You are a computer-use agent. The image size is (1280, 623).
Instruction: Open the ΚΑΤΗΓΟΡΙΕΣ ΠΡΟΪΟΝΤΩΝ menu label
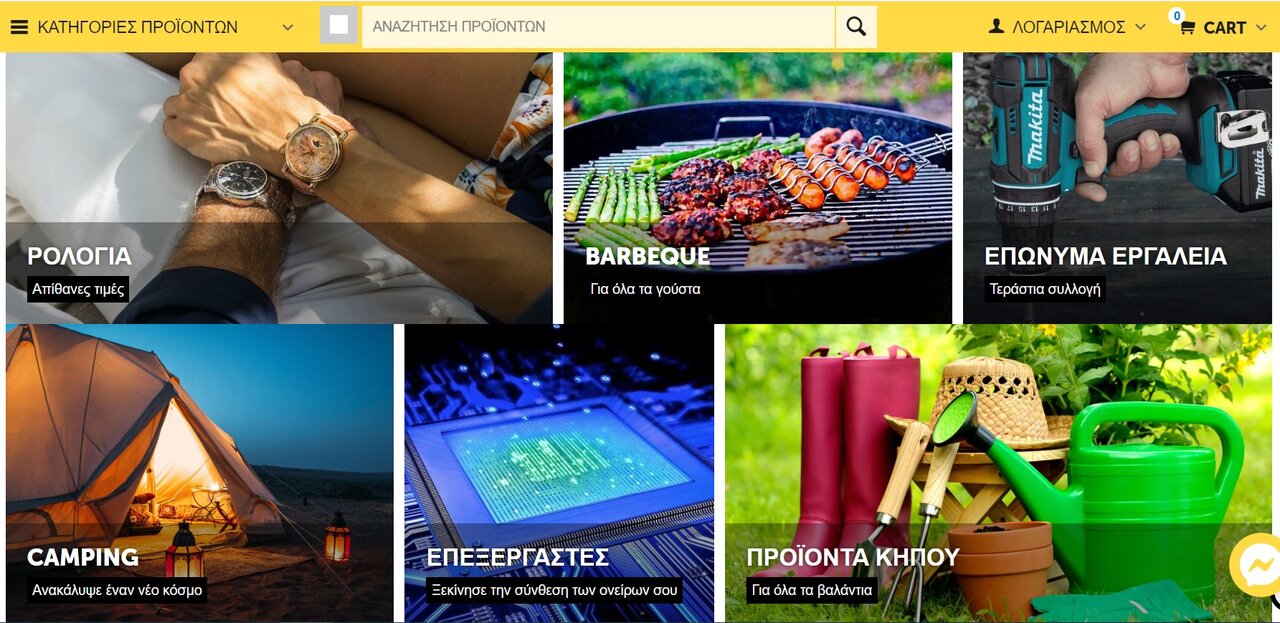tap(138, 27)
